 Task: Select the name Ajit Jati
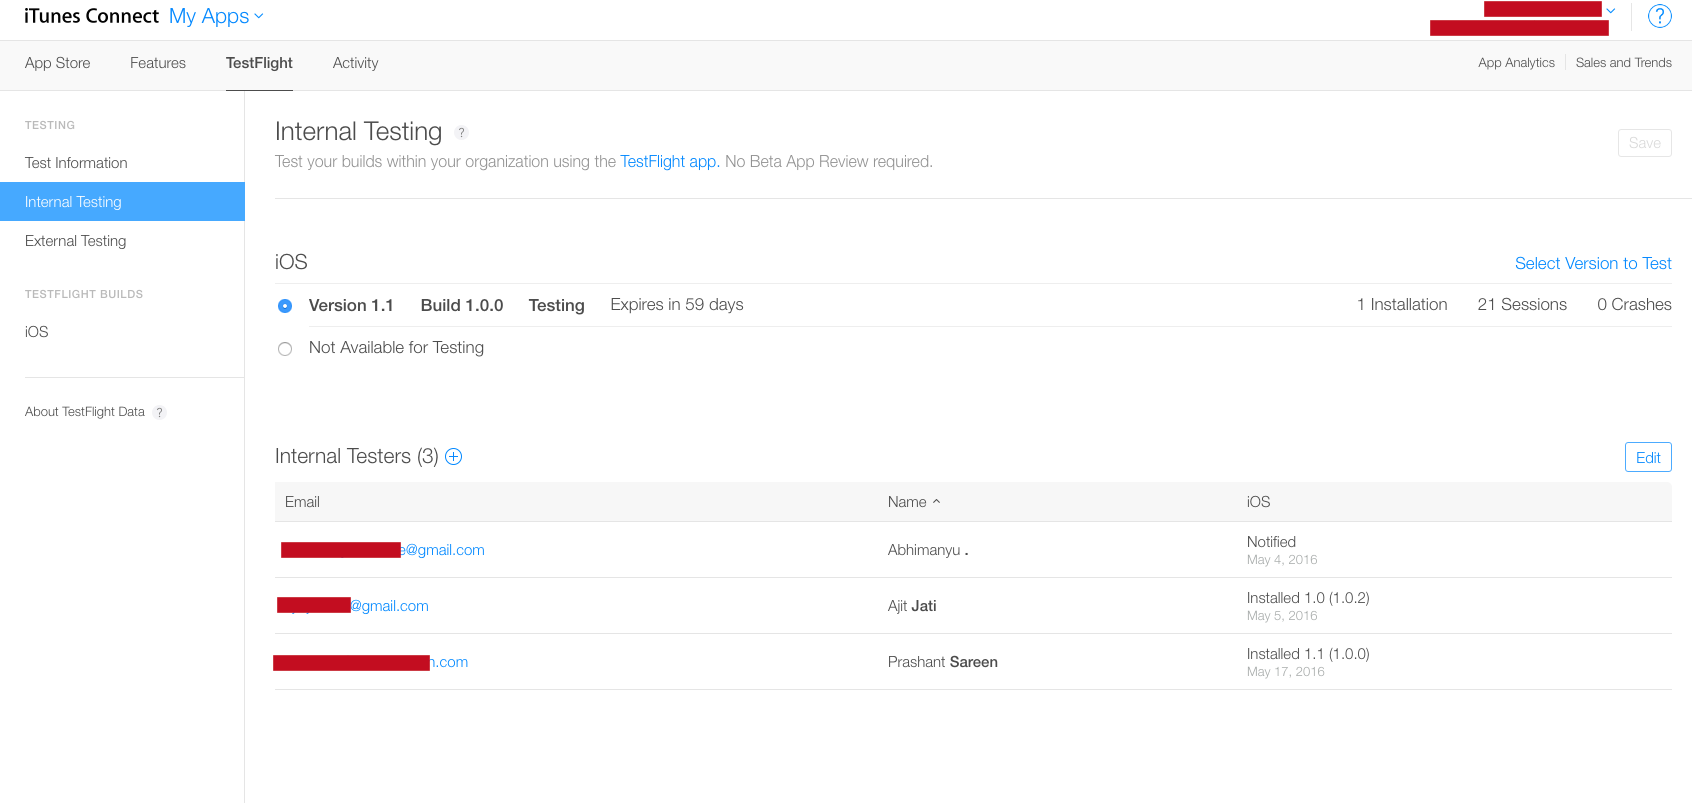pyautogui.click(x=912, y=606)
